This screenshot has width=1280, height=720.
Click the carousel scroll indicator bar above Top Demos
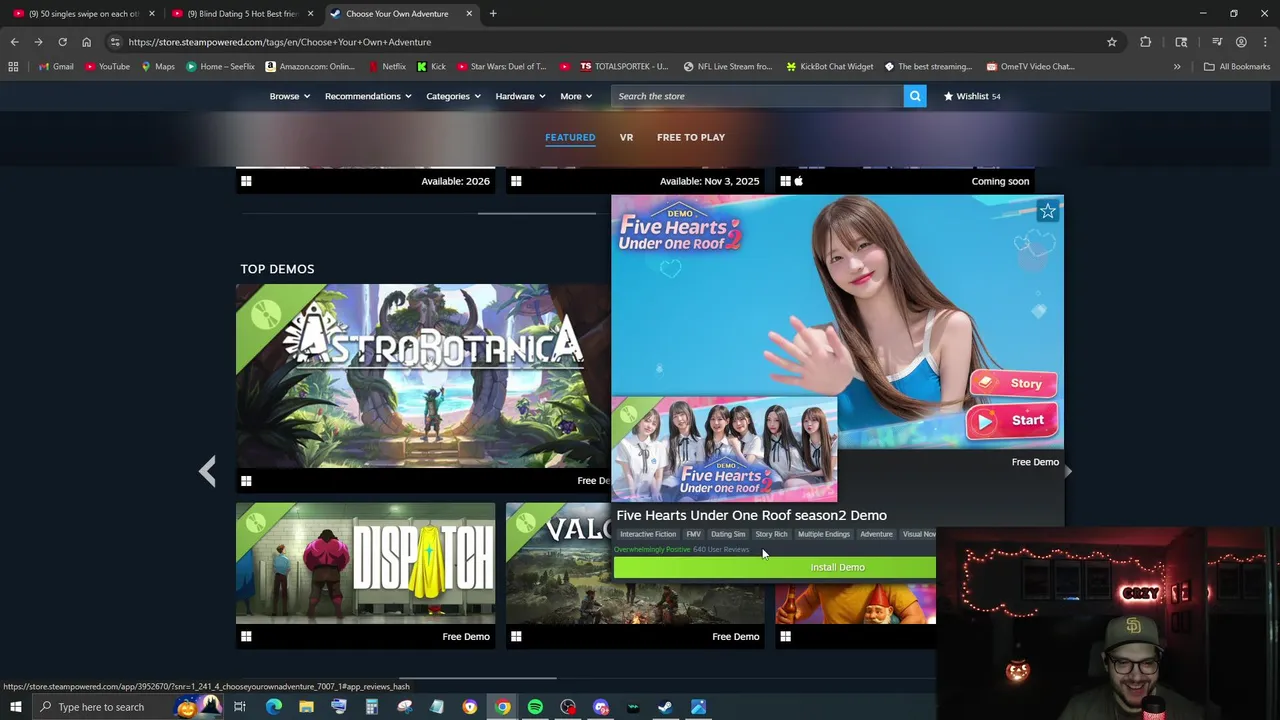(x=536, y=213)
